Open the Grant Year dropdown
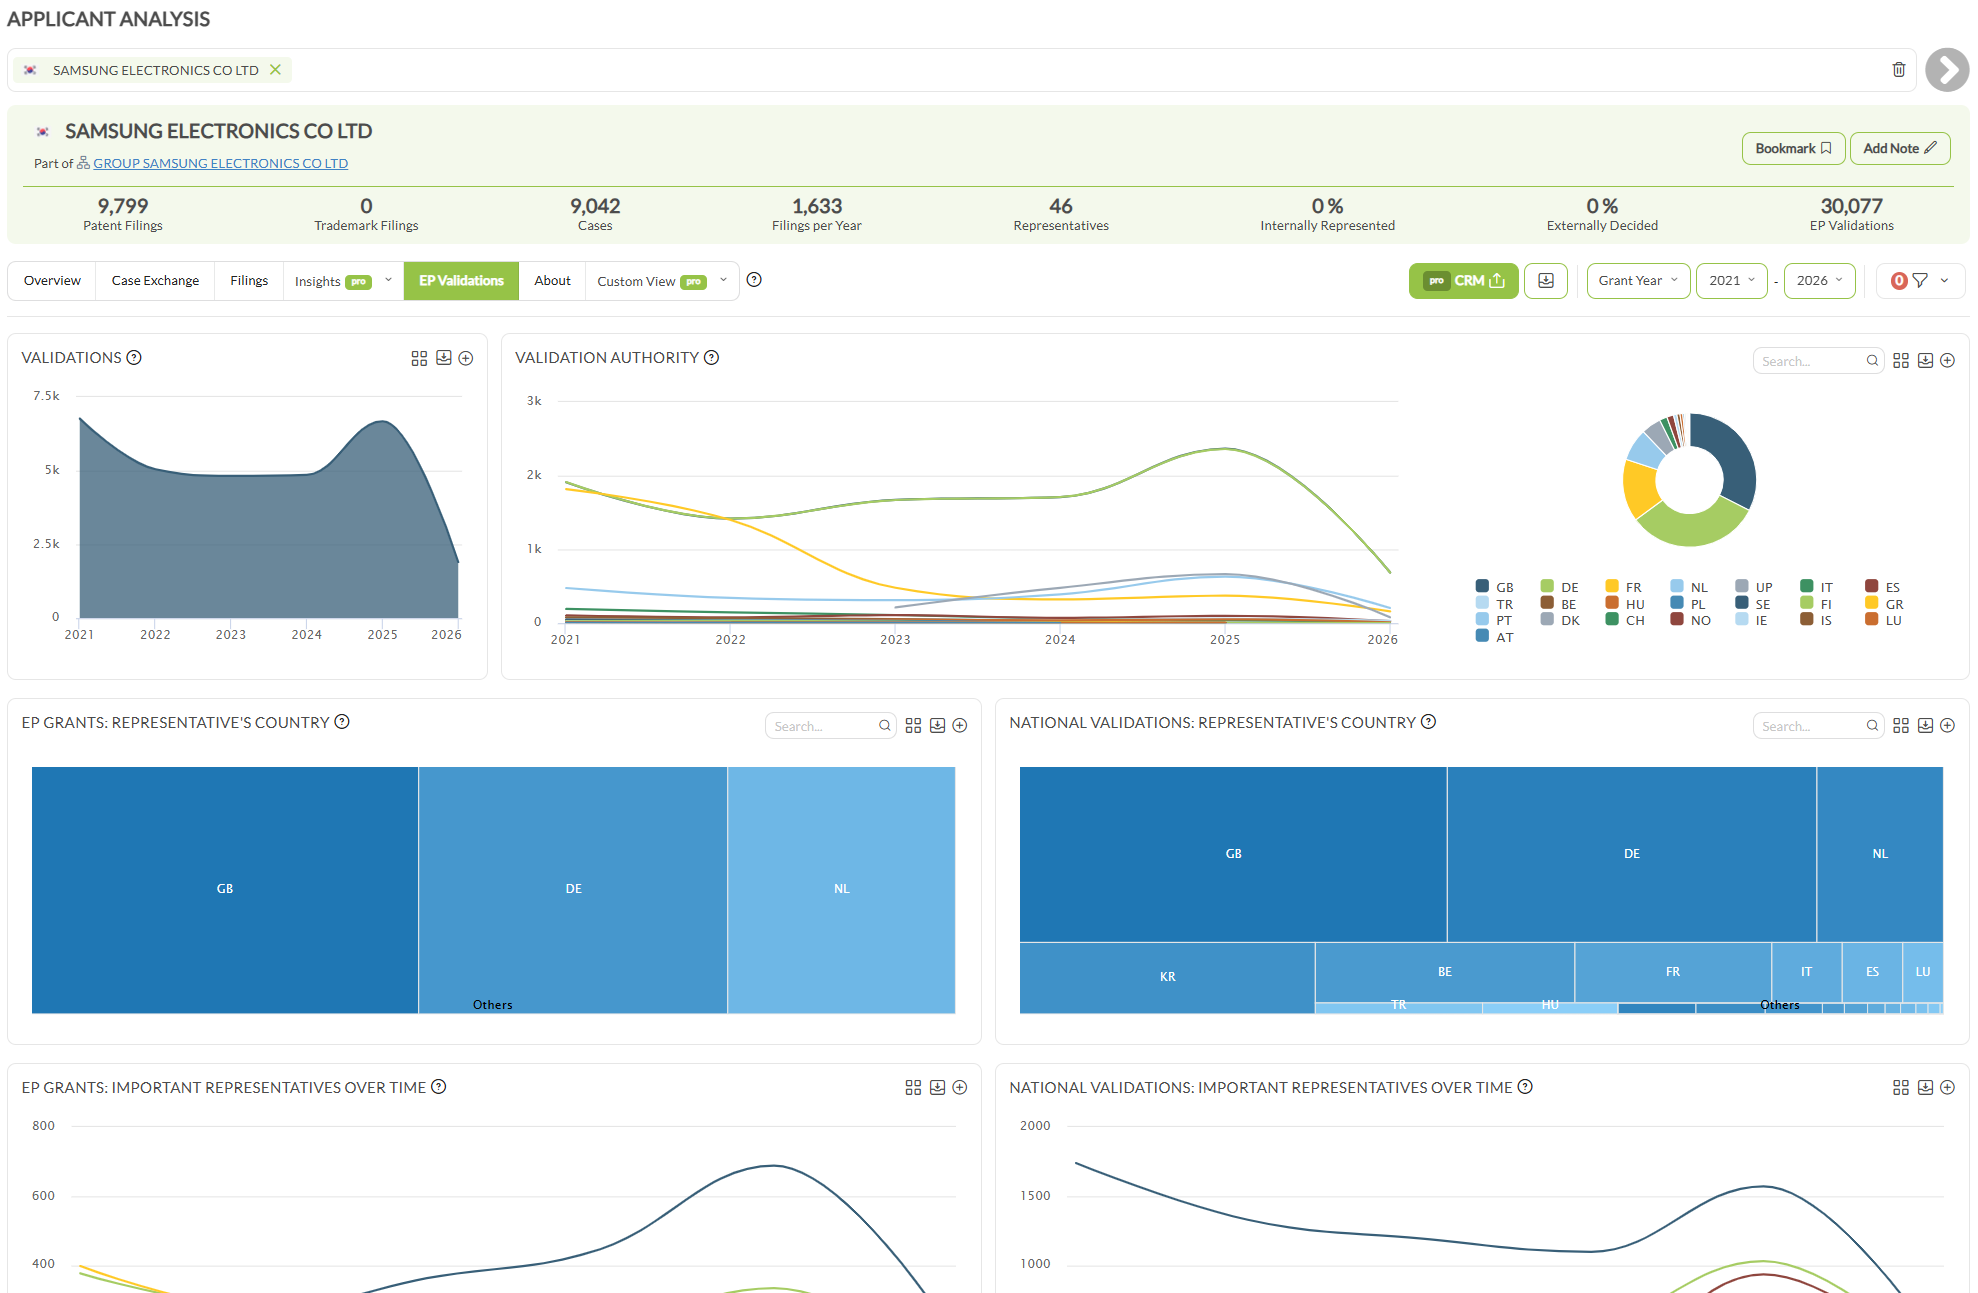This screenshot has width=1978, height=1293. [x=1638, y=281]
